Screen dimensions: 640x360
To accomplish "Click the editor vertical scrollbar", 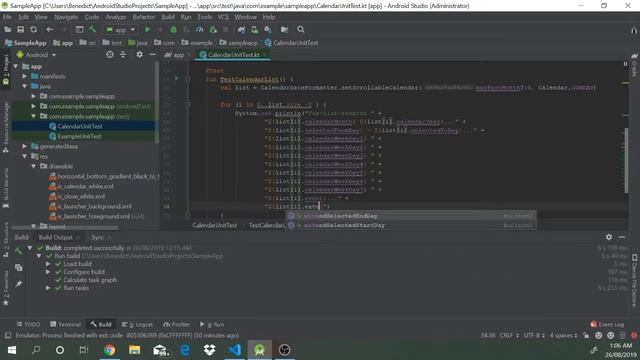I will tap(626, 160).
